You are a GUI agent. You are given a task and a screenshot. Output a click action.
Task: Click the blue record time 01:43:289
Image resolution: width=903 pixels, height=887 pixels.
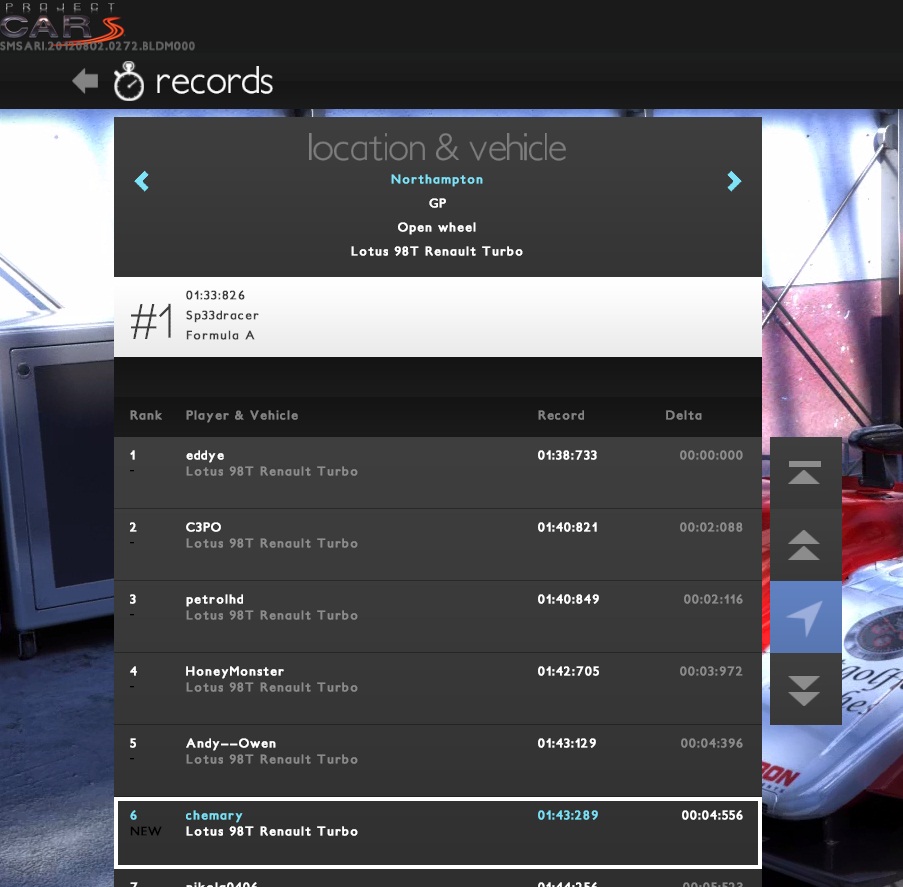[x=567, y=815]
